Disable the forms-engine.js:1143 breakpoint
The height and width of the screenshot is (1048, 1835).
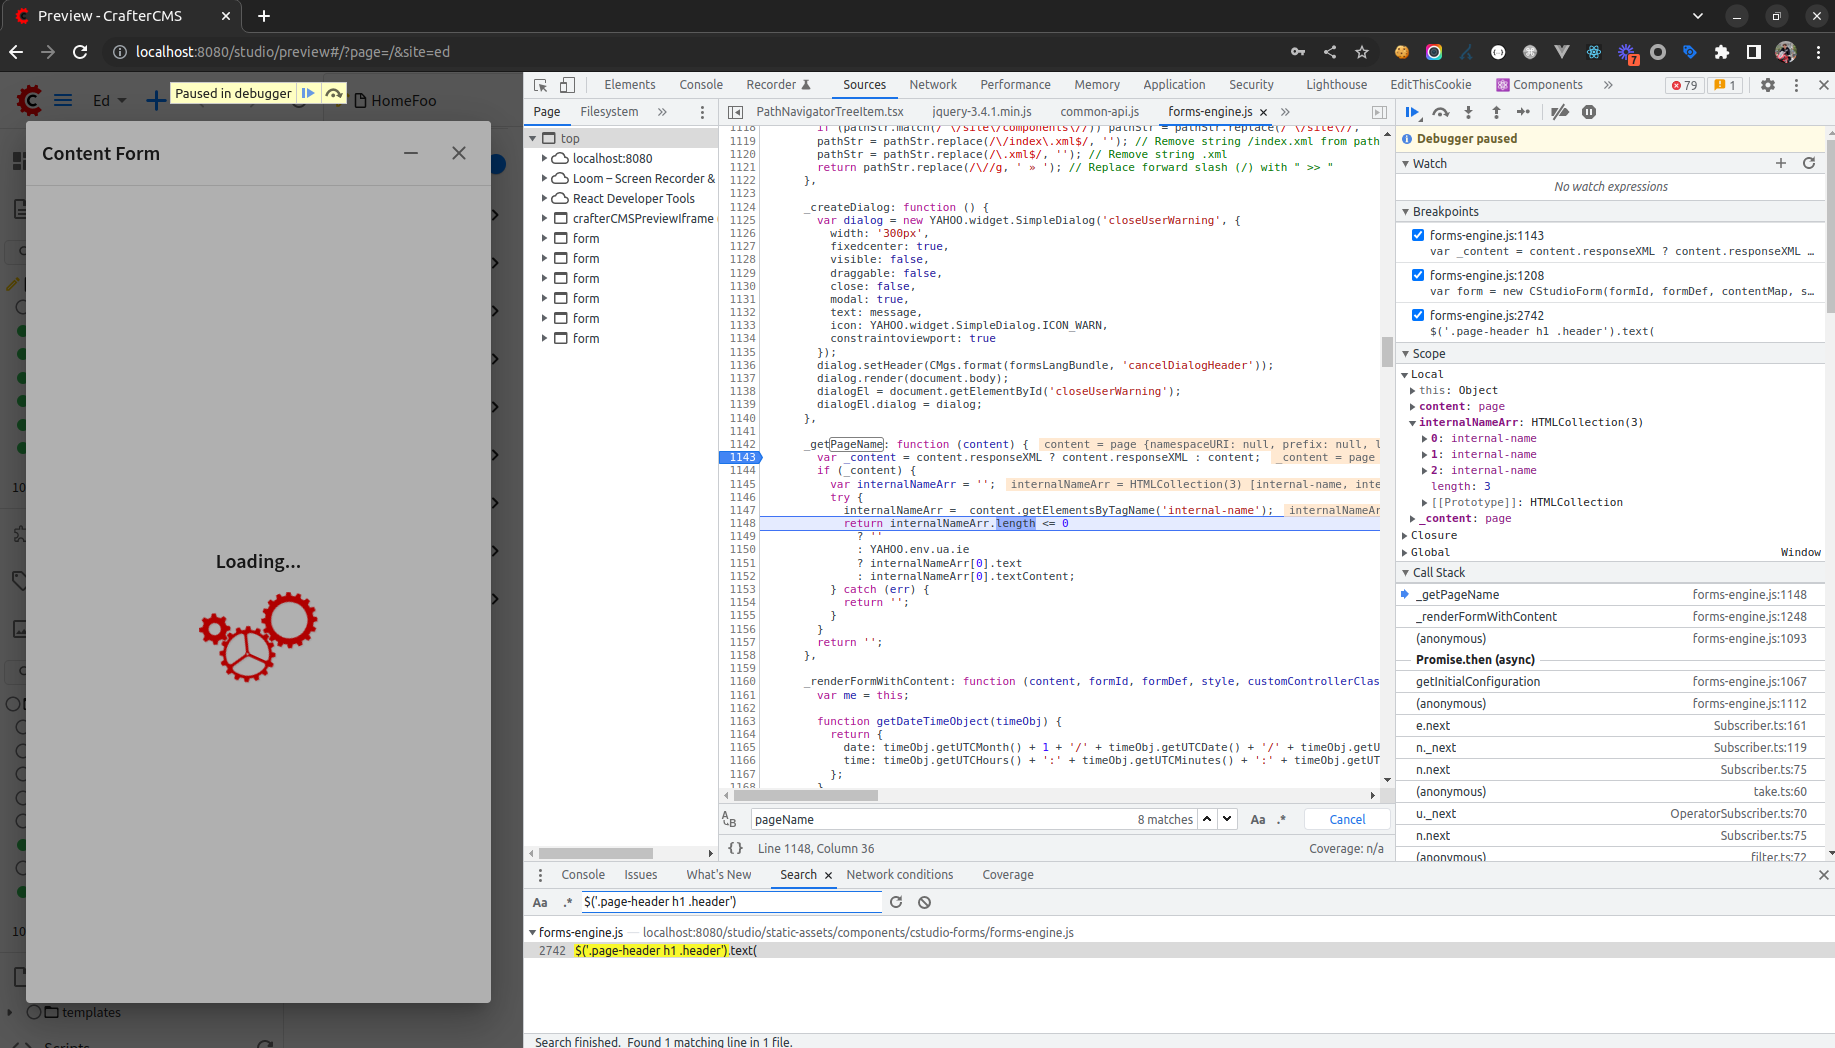point(1418,235)
